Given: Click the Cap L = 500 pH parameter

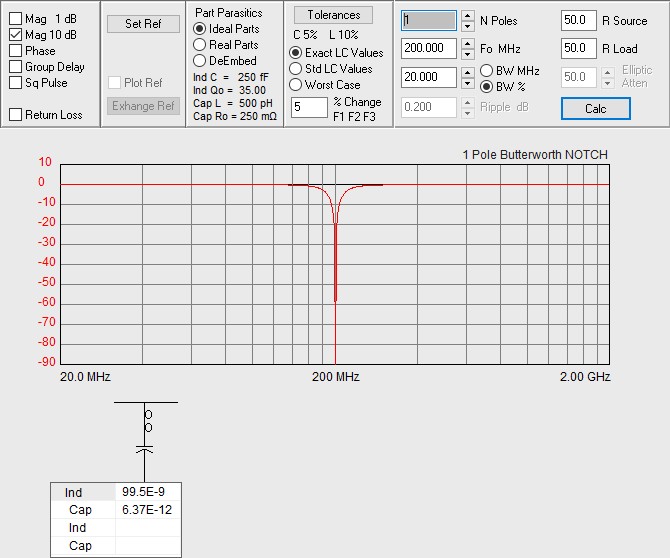Looking at the screenshot, I should click(233, 103).
